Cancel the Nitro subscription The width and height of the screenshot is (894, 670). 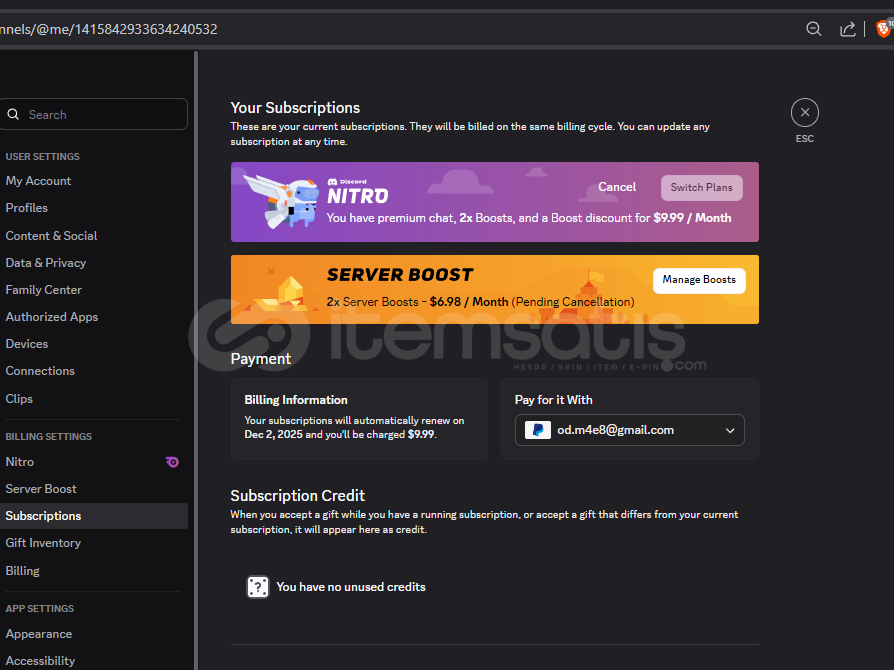coord(617,187)
